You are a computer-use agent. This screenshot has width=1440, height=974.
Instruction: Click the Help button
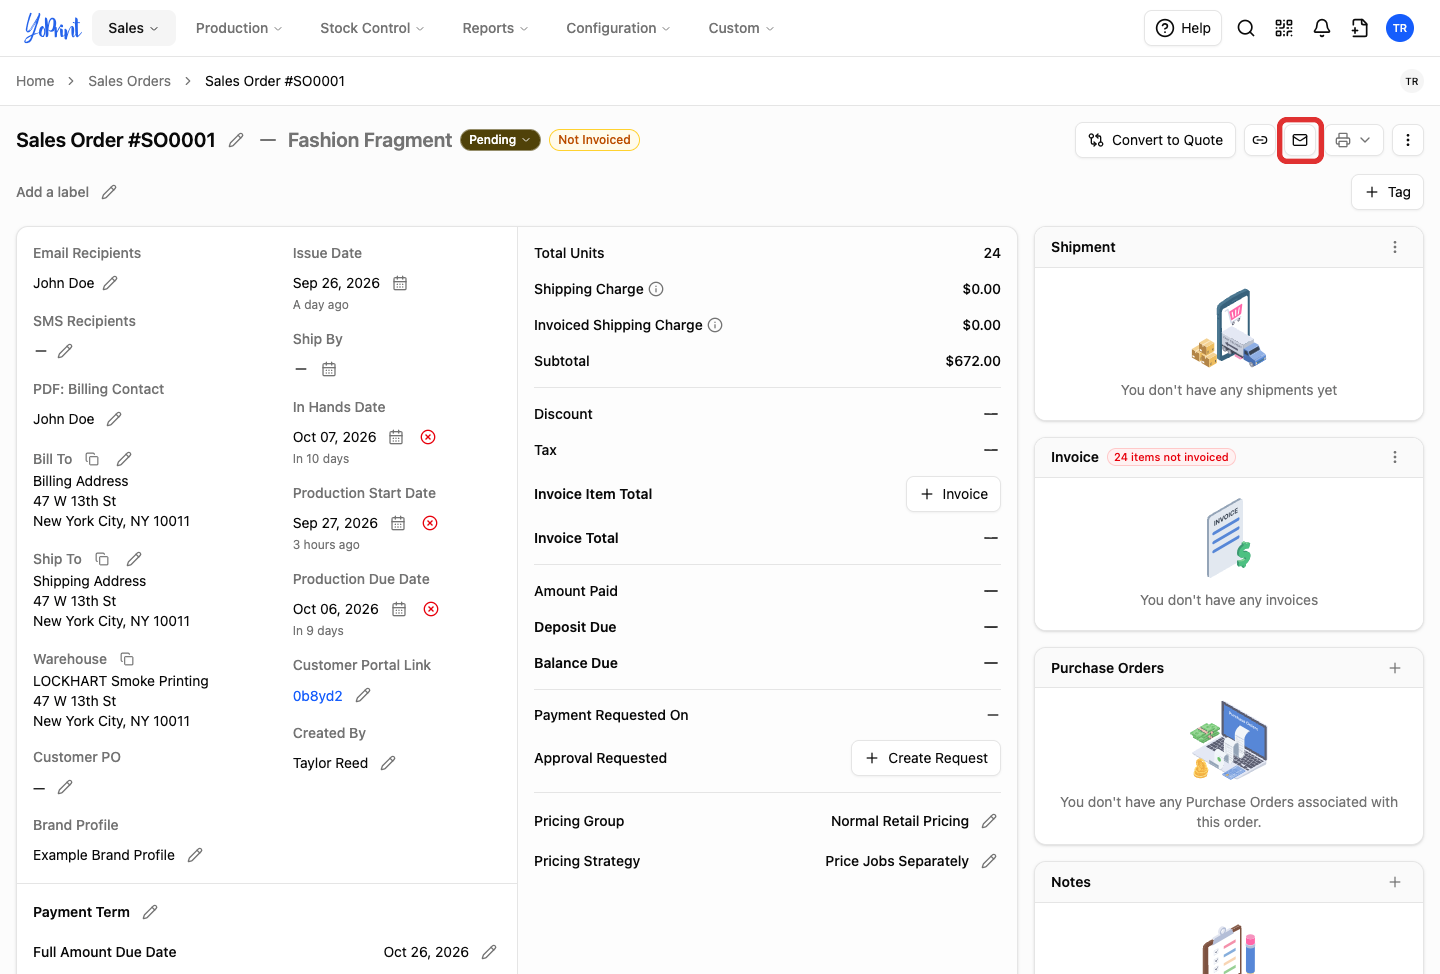[x=1183, y=28]
